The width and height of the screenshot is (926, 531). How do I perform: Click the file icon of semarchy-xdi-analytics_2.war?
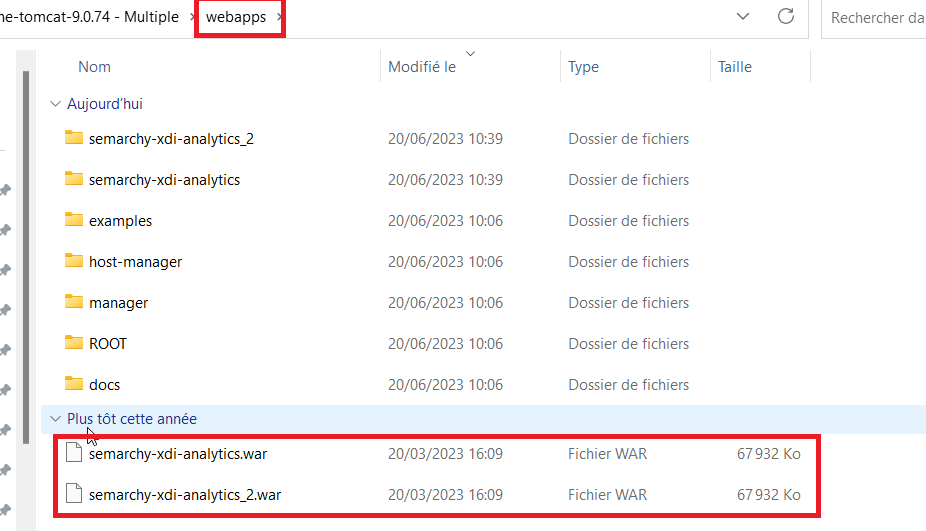click(74, 493)
